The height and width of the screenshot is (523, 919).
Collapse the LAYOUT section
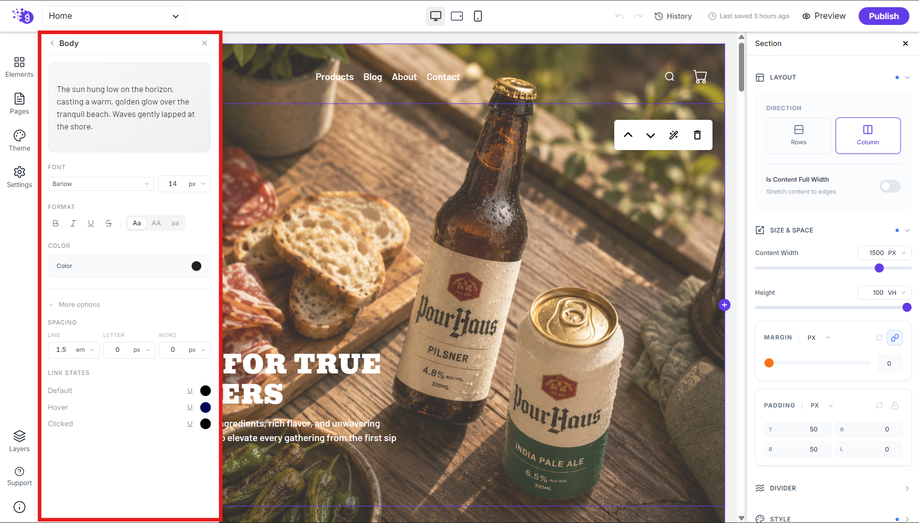coord(907,77)
